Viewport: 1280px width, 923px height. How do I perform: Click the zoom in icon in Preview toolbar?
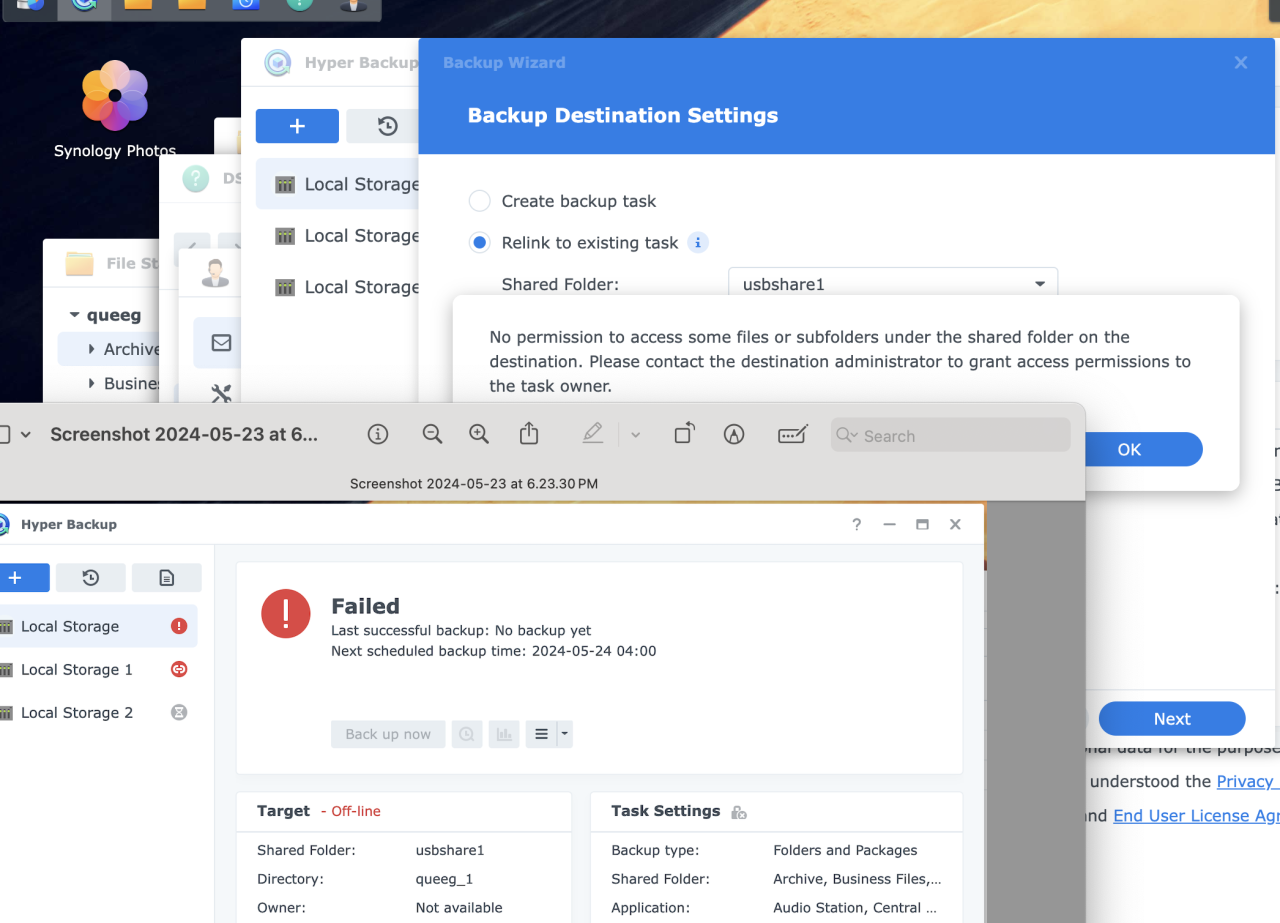tap(479, 434)
